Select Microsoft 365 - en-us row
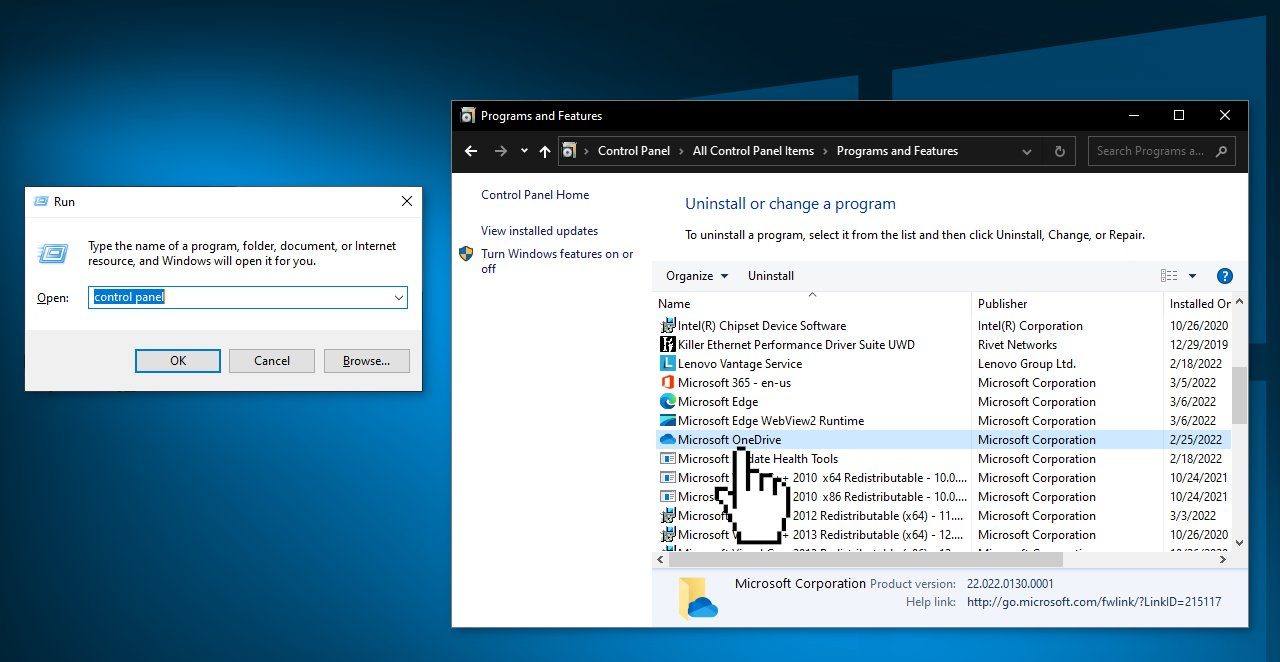This screenshot has height=662, width=1280. coord(943,383)
